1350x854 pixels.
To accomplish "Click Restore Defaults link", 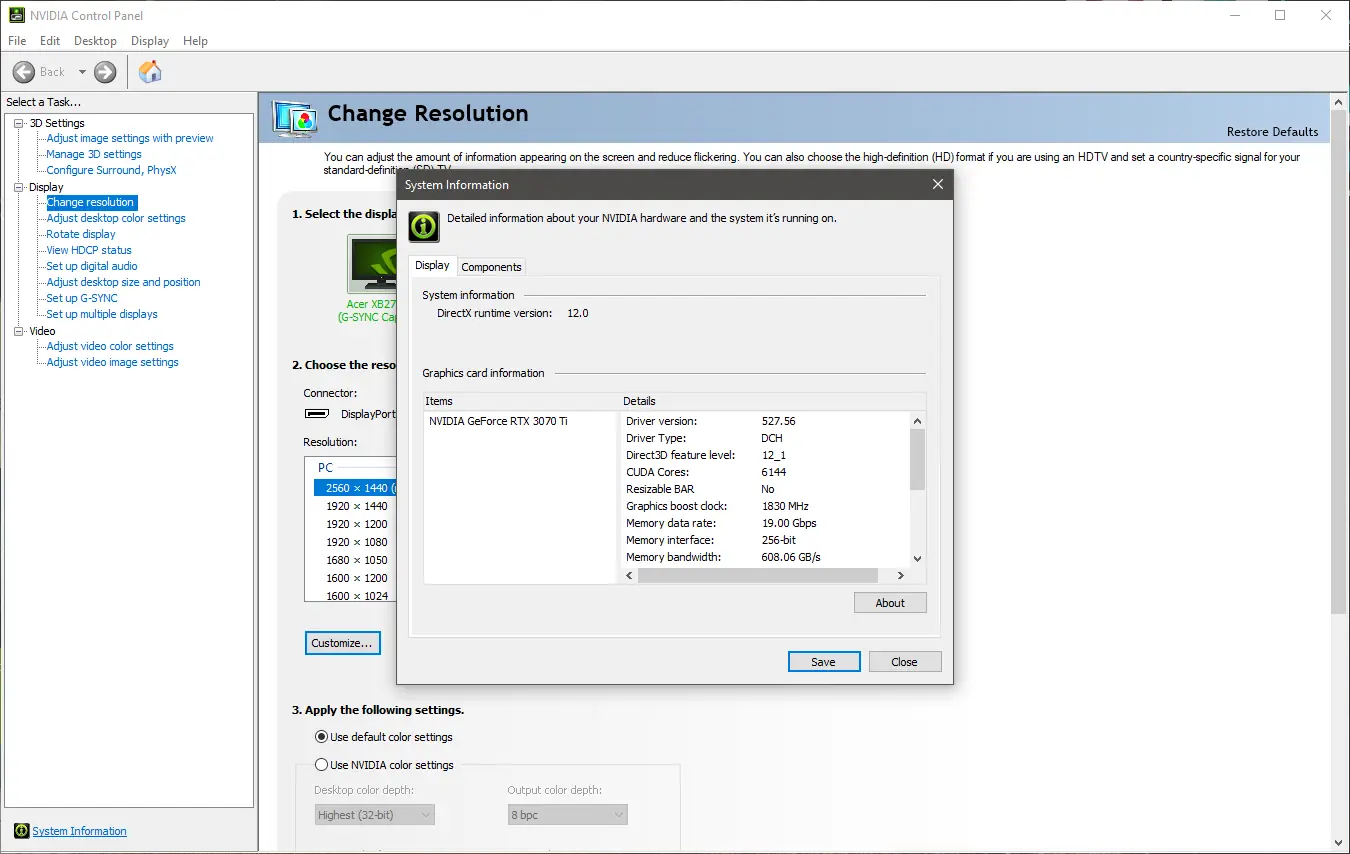I will (1272, 132).
